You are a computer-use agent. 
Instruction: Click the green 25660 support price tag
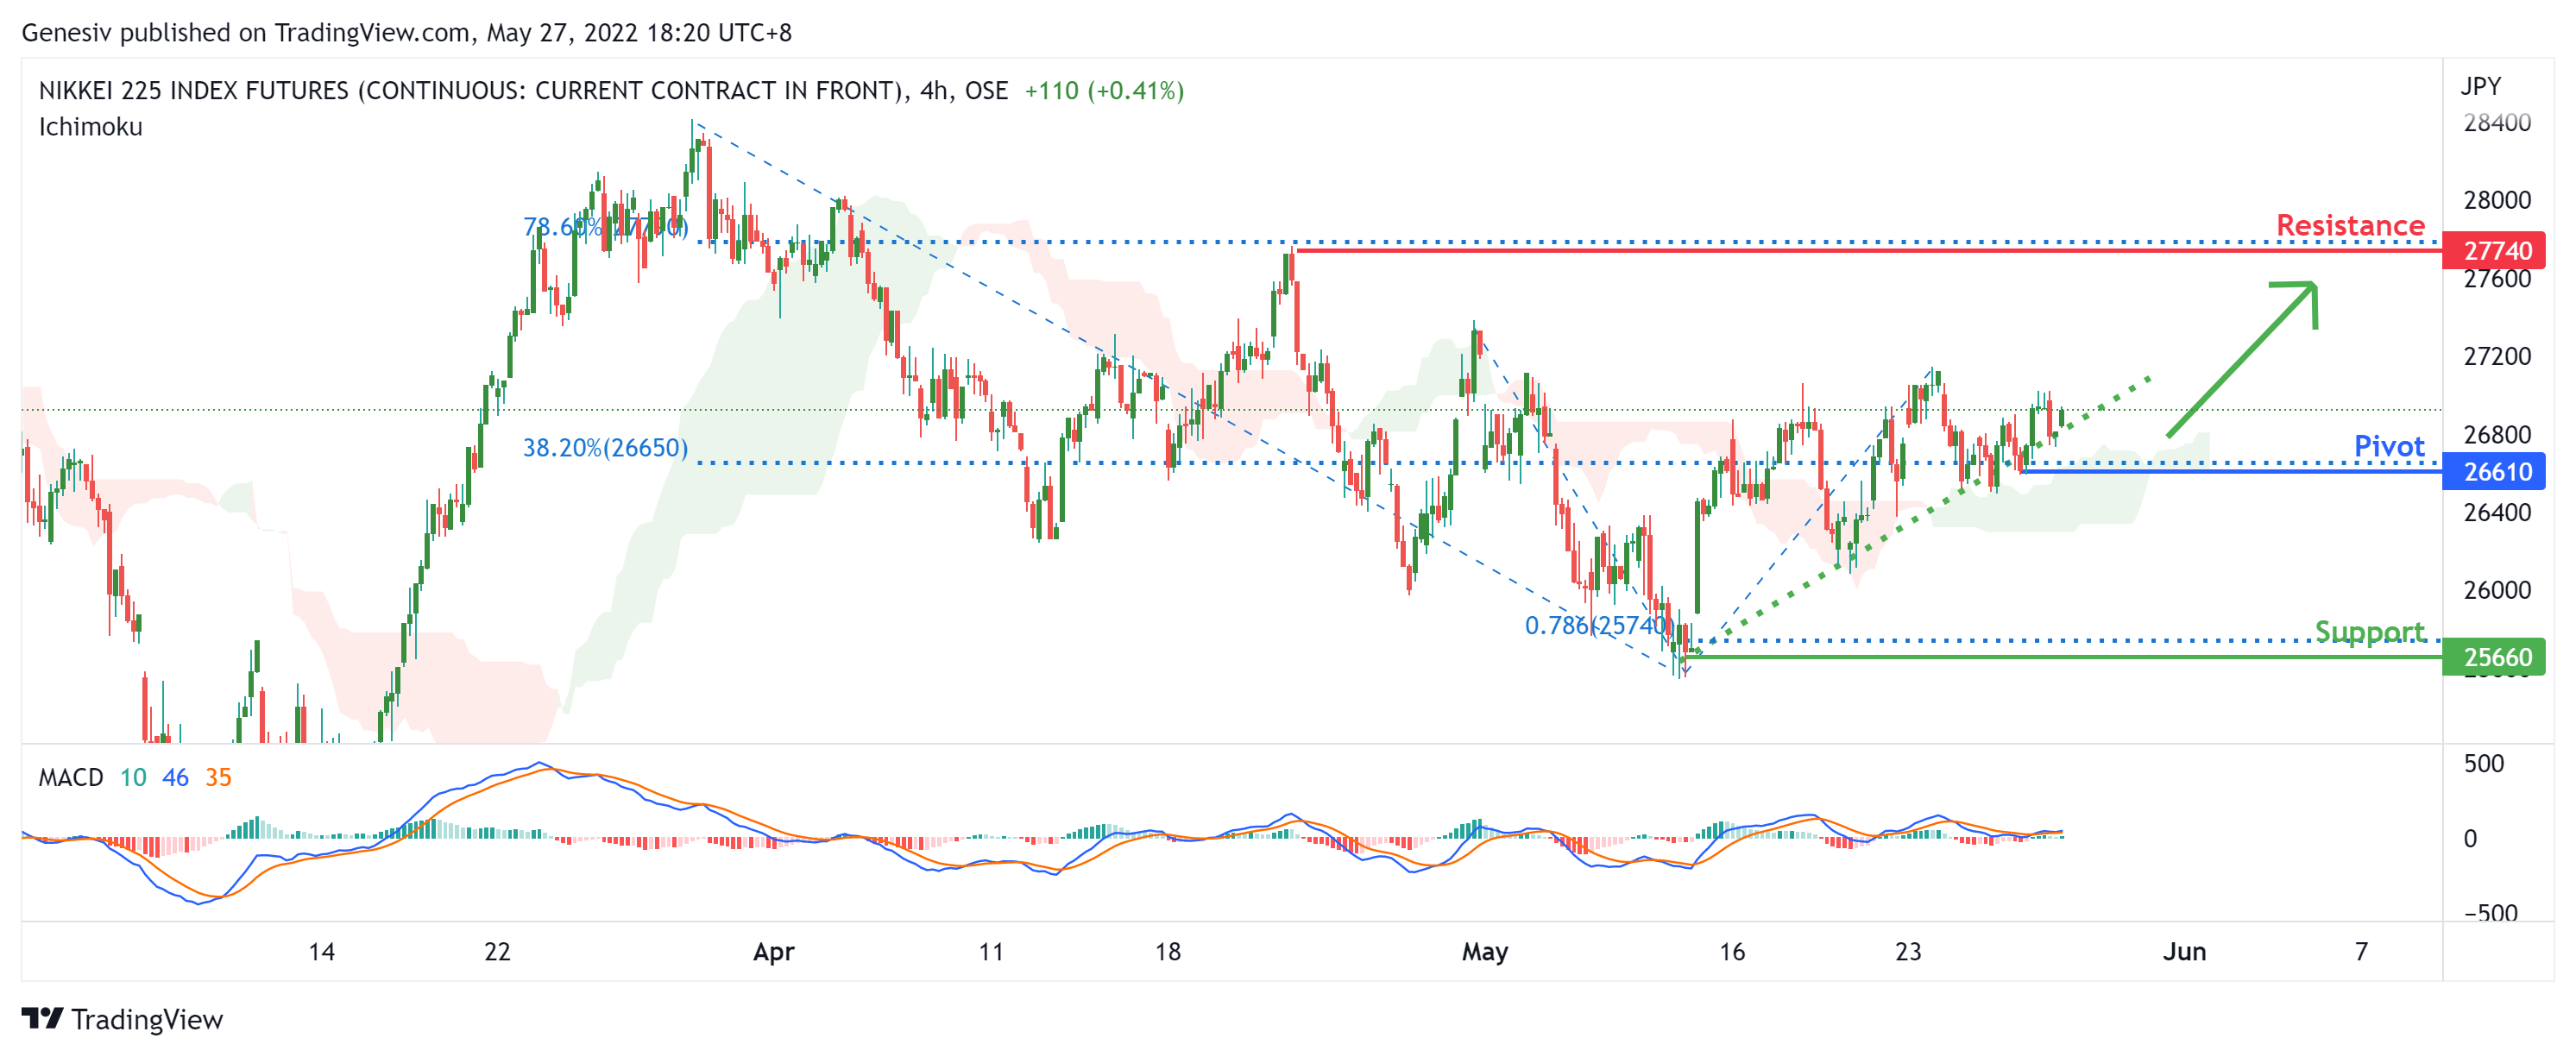pos(2492,657)
